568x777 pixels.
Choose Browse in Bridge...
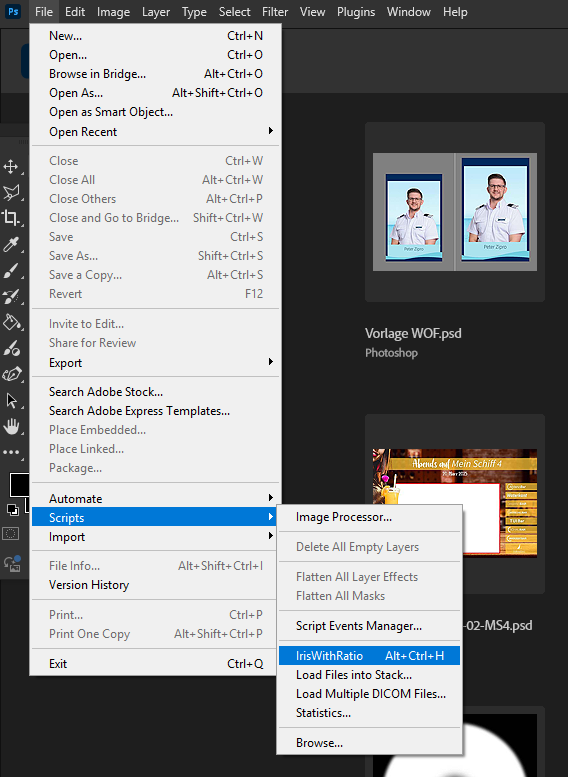(156, 74)
